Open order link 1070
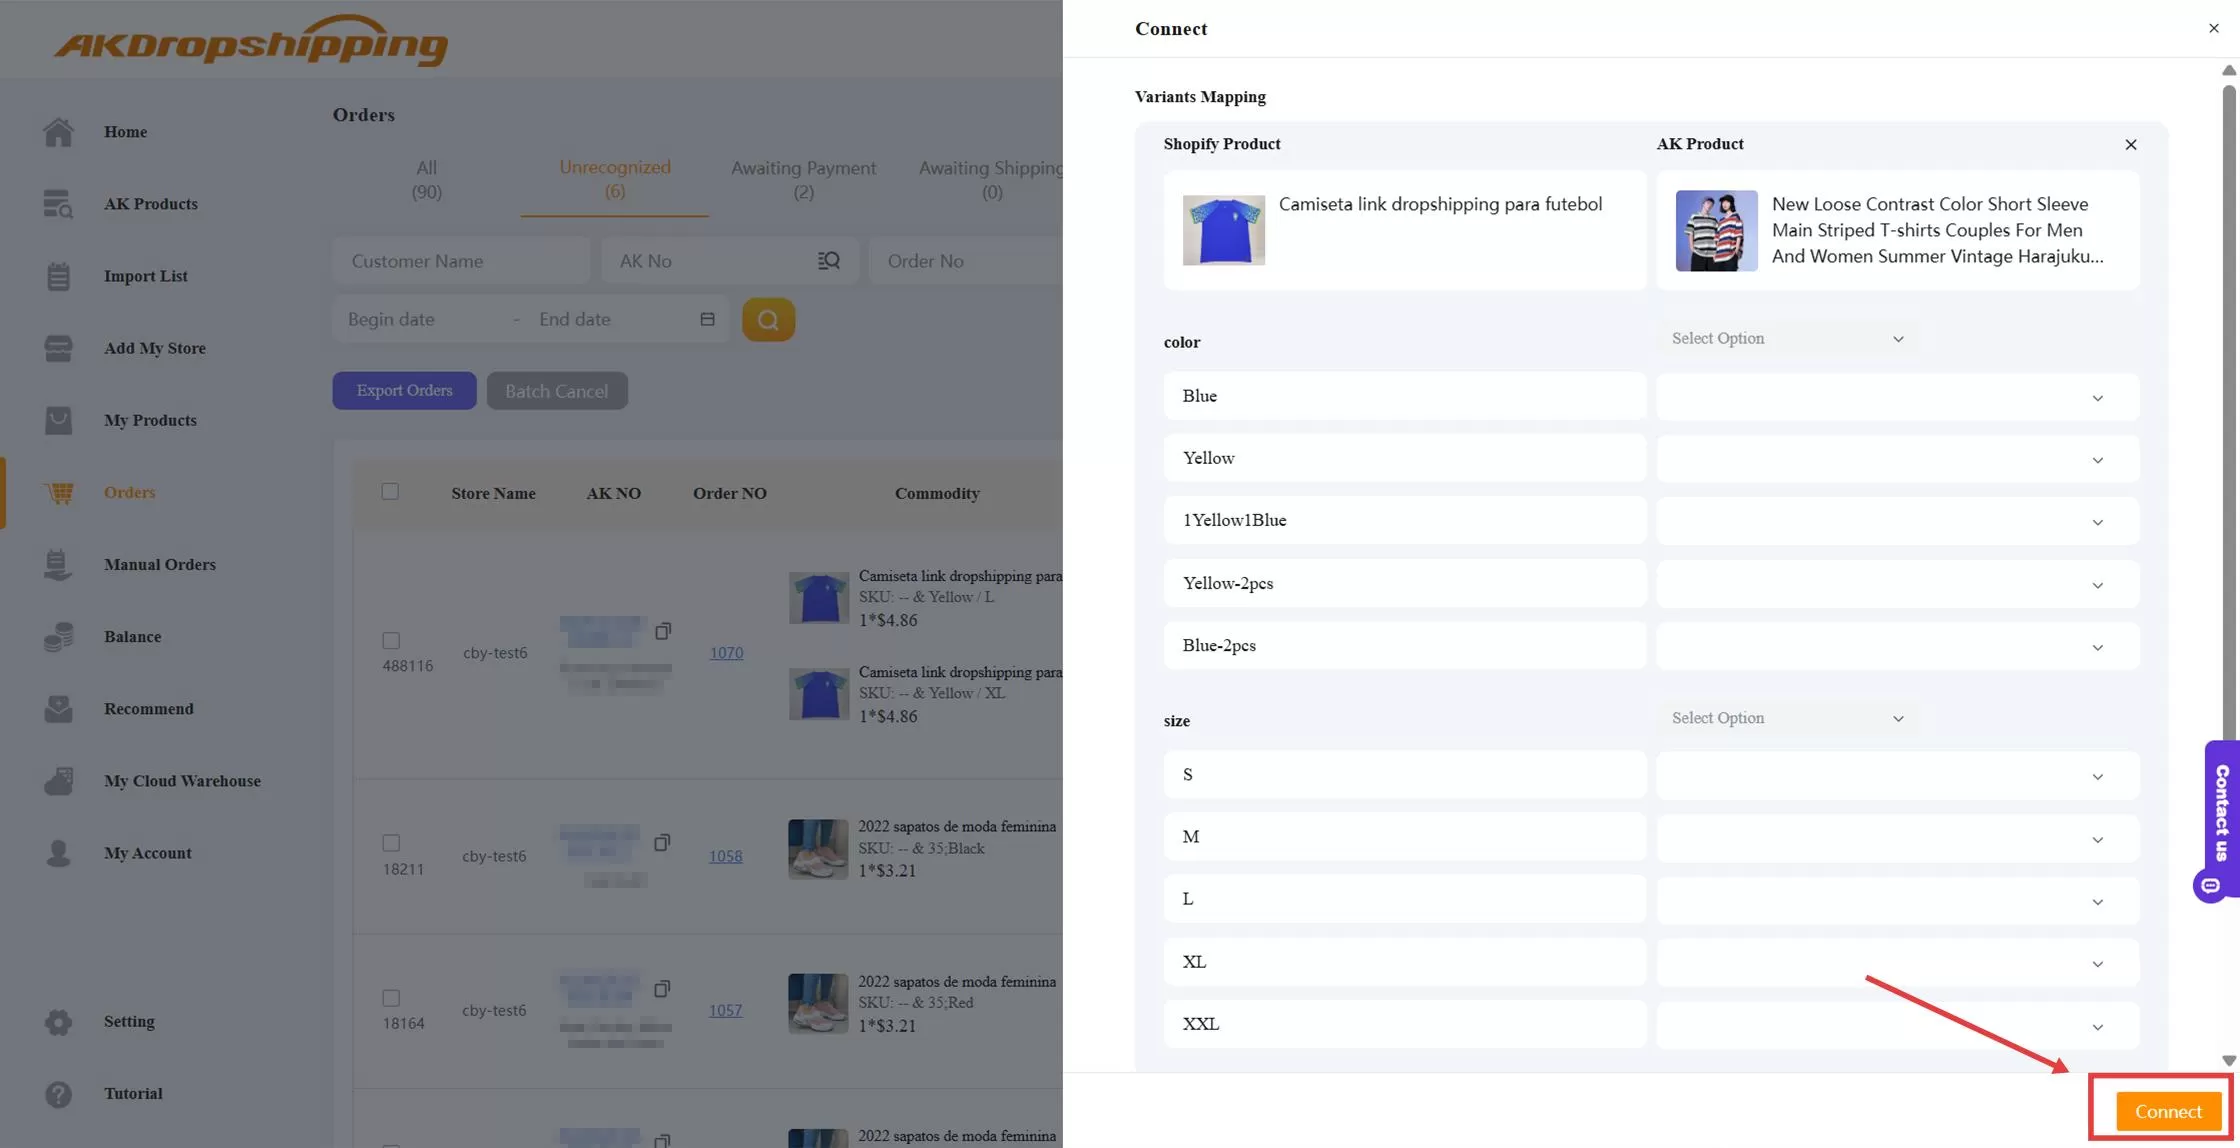 (726, 652)
